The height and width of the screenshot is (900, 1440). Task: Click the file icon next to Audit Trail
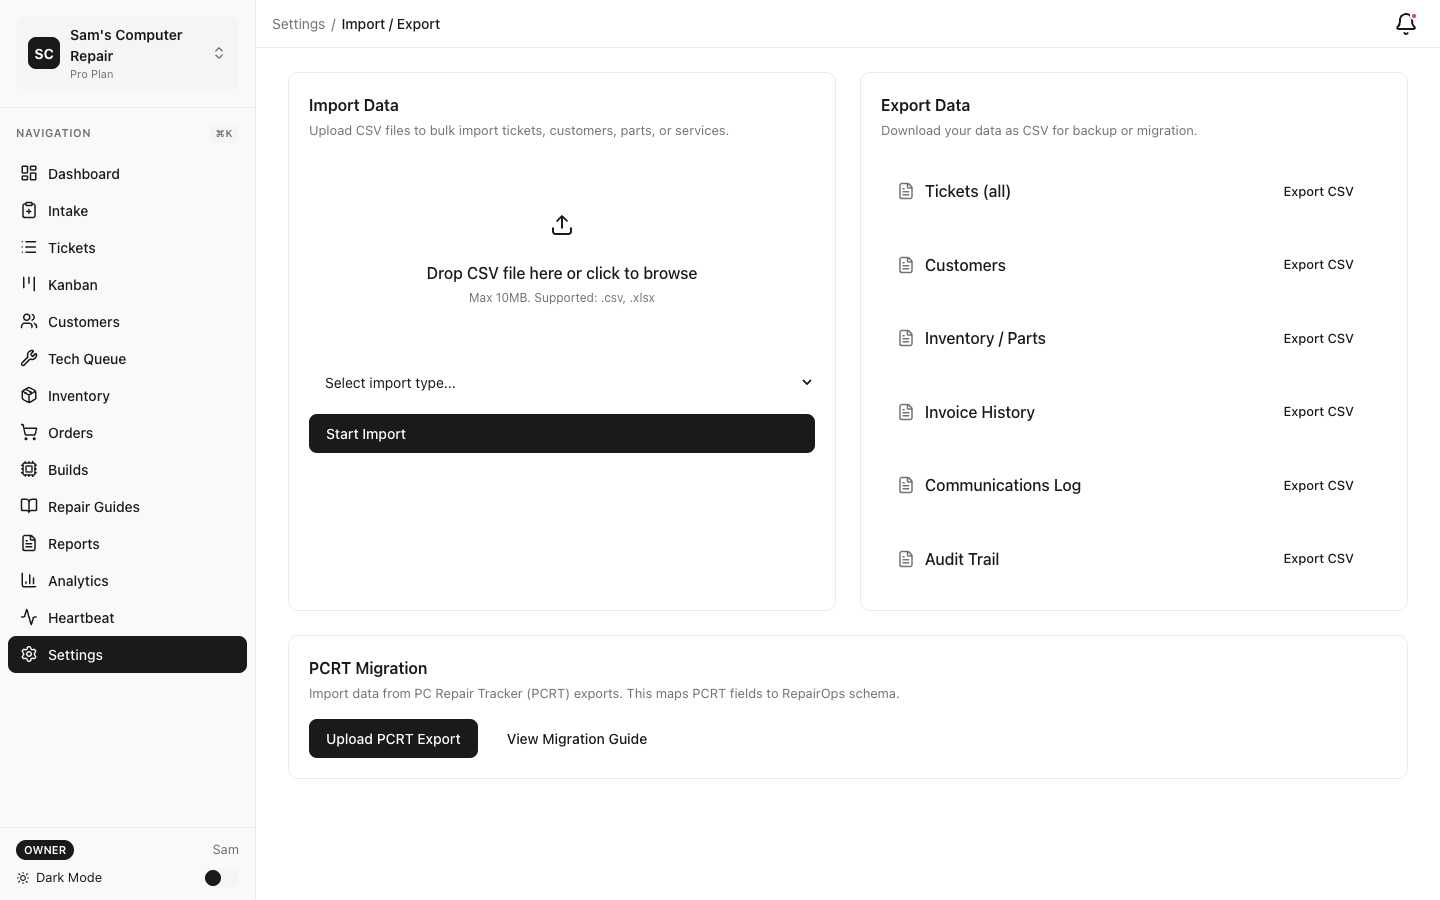point(906,558)
